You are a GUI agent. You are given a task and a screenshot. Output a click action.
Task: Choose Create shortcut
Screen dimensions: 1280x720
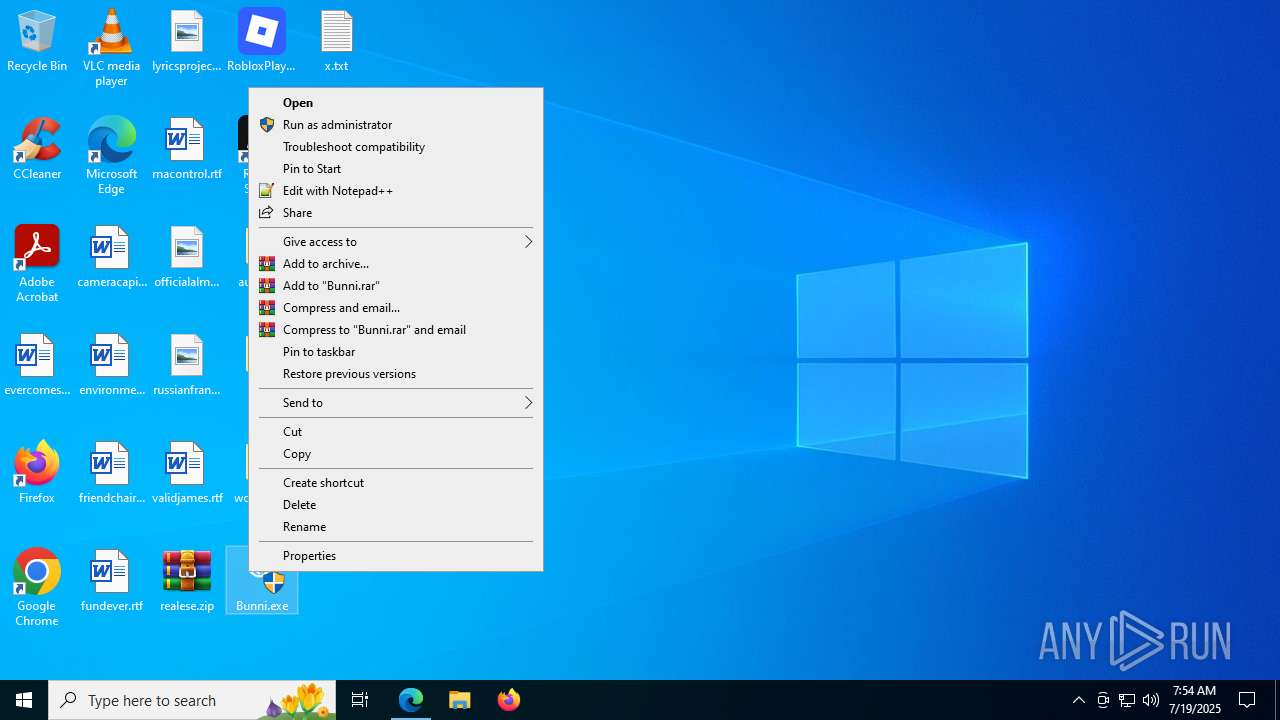coord(396,483)
